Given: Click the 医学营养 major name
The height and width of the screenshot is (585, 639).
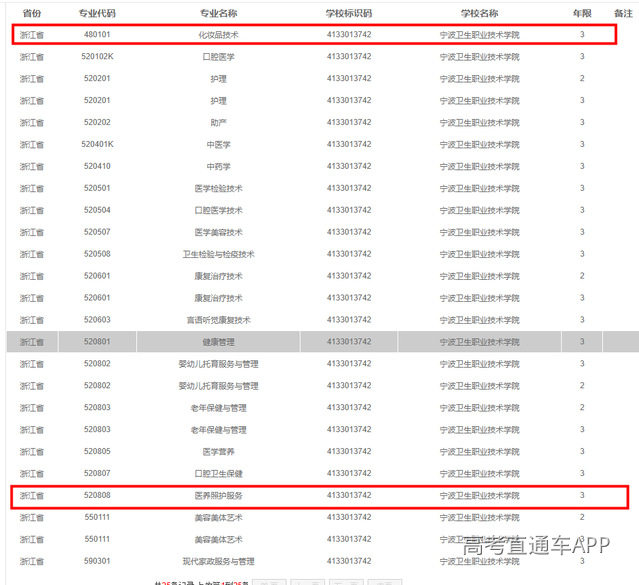Looking at the screenshot, I should point(217,452).
